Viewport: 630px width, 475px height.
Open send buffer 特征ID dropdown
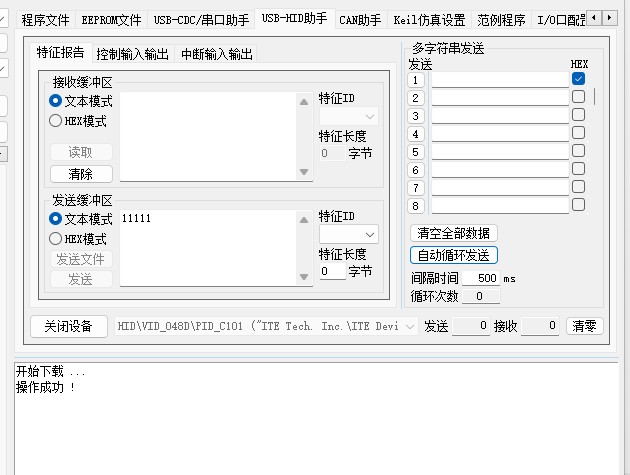pos(349,235)
